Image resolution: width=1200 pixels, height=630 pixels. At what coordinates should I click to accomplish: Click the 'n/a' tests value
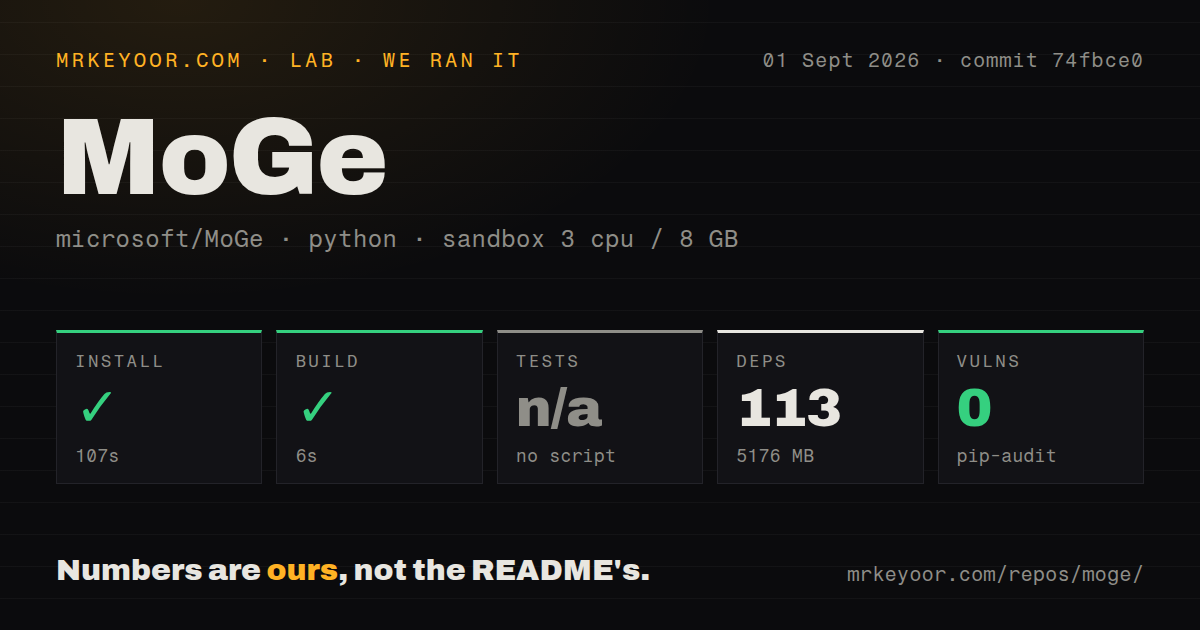pyautogui.click(x=559, y=408)
